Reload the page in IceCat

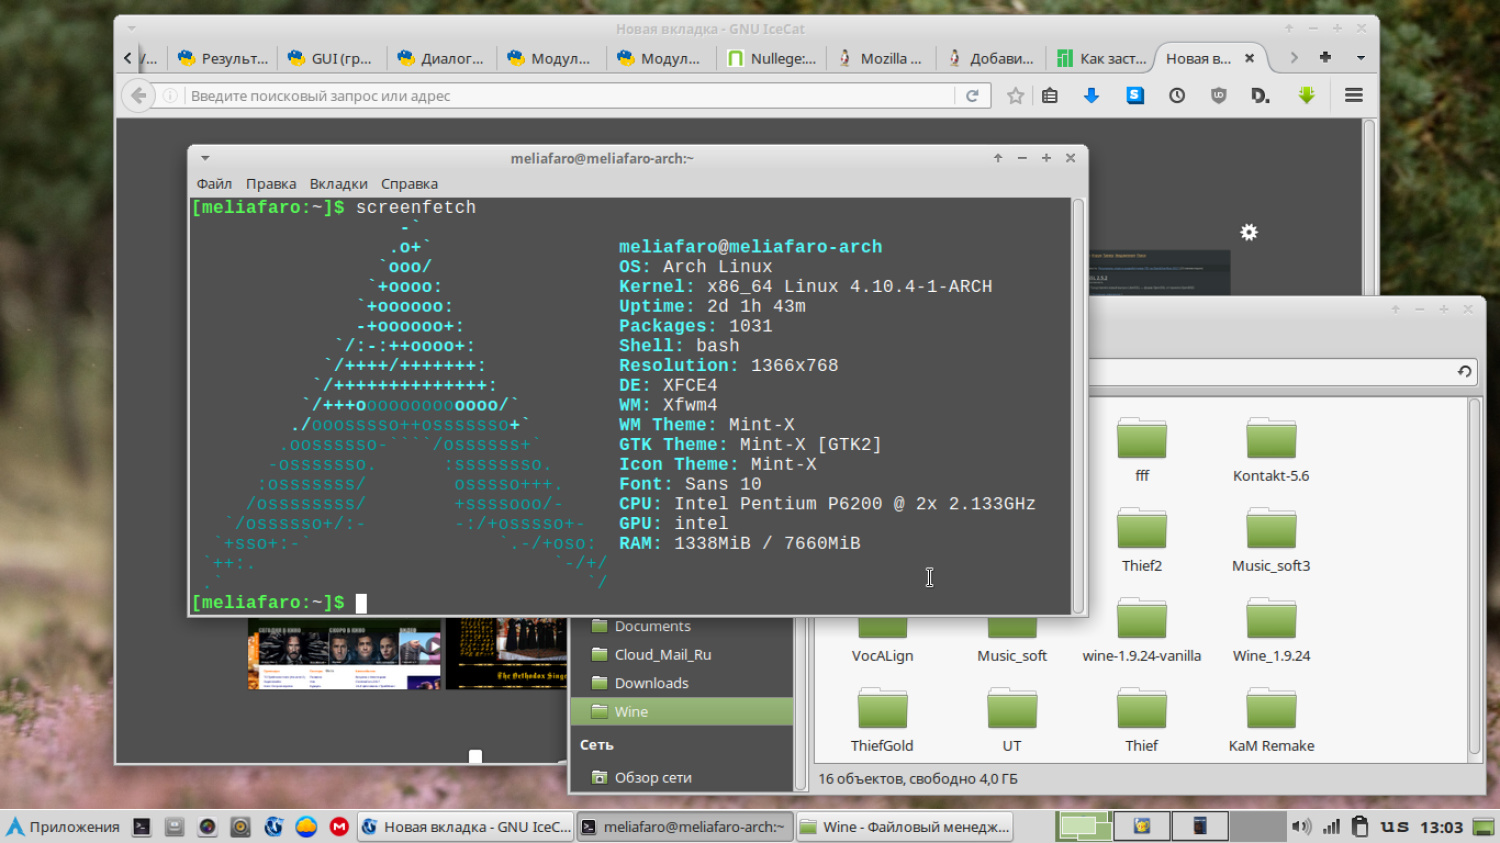972,96
